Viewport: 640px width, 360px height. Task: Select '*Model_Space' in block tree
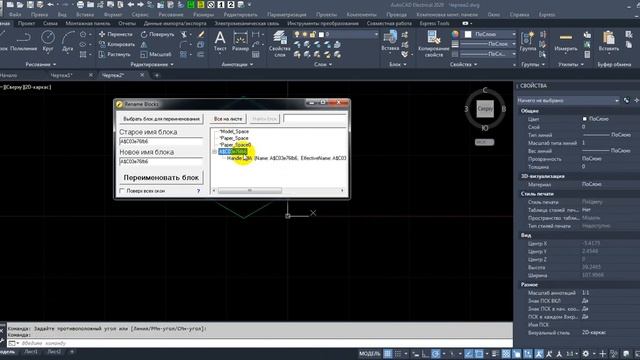click(234, 131)
